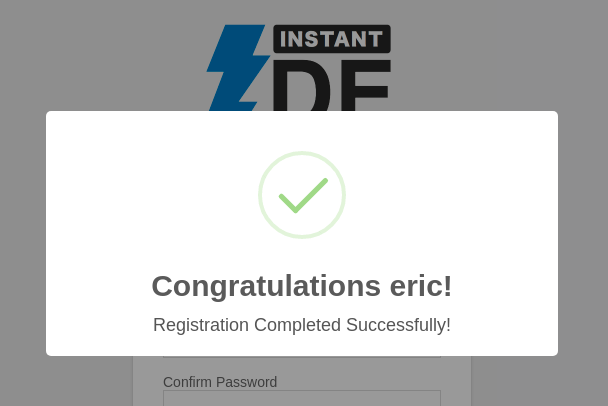
Task: Click the green checkmark success icon
Action: (x=303, y=196)
